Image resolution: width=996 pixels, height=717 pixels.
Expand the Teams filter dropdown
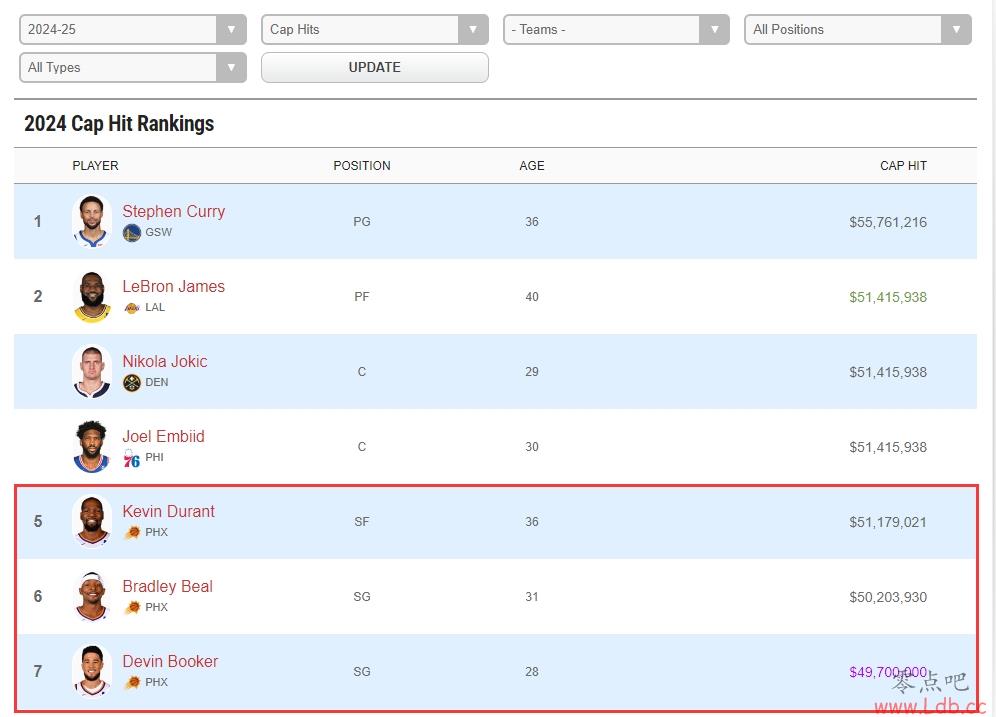click(616, 29)
